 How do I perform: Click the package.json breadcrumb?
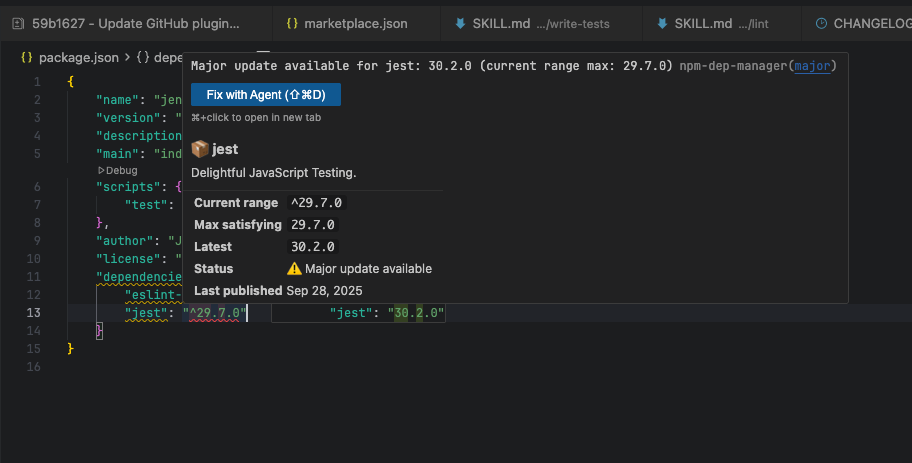79,58
